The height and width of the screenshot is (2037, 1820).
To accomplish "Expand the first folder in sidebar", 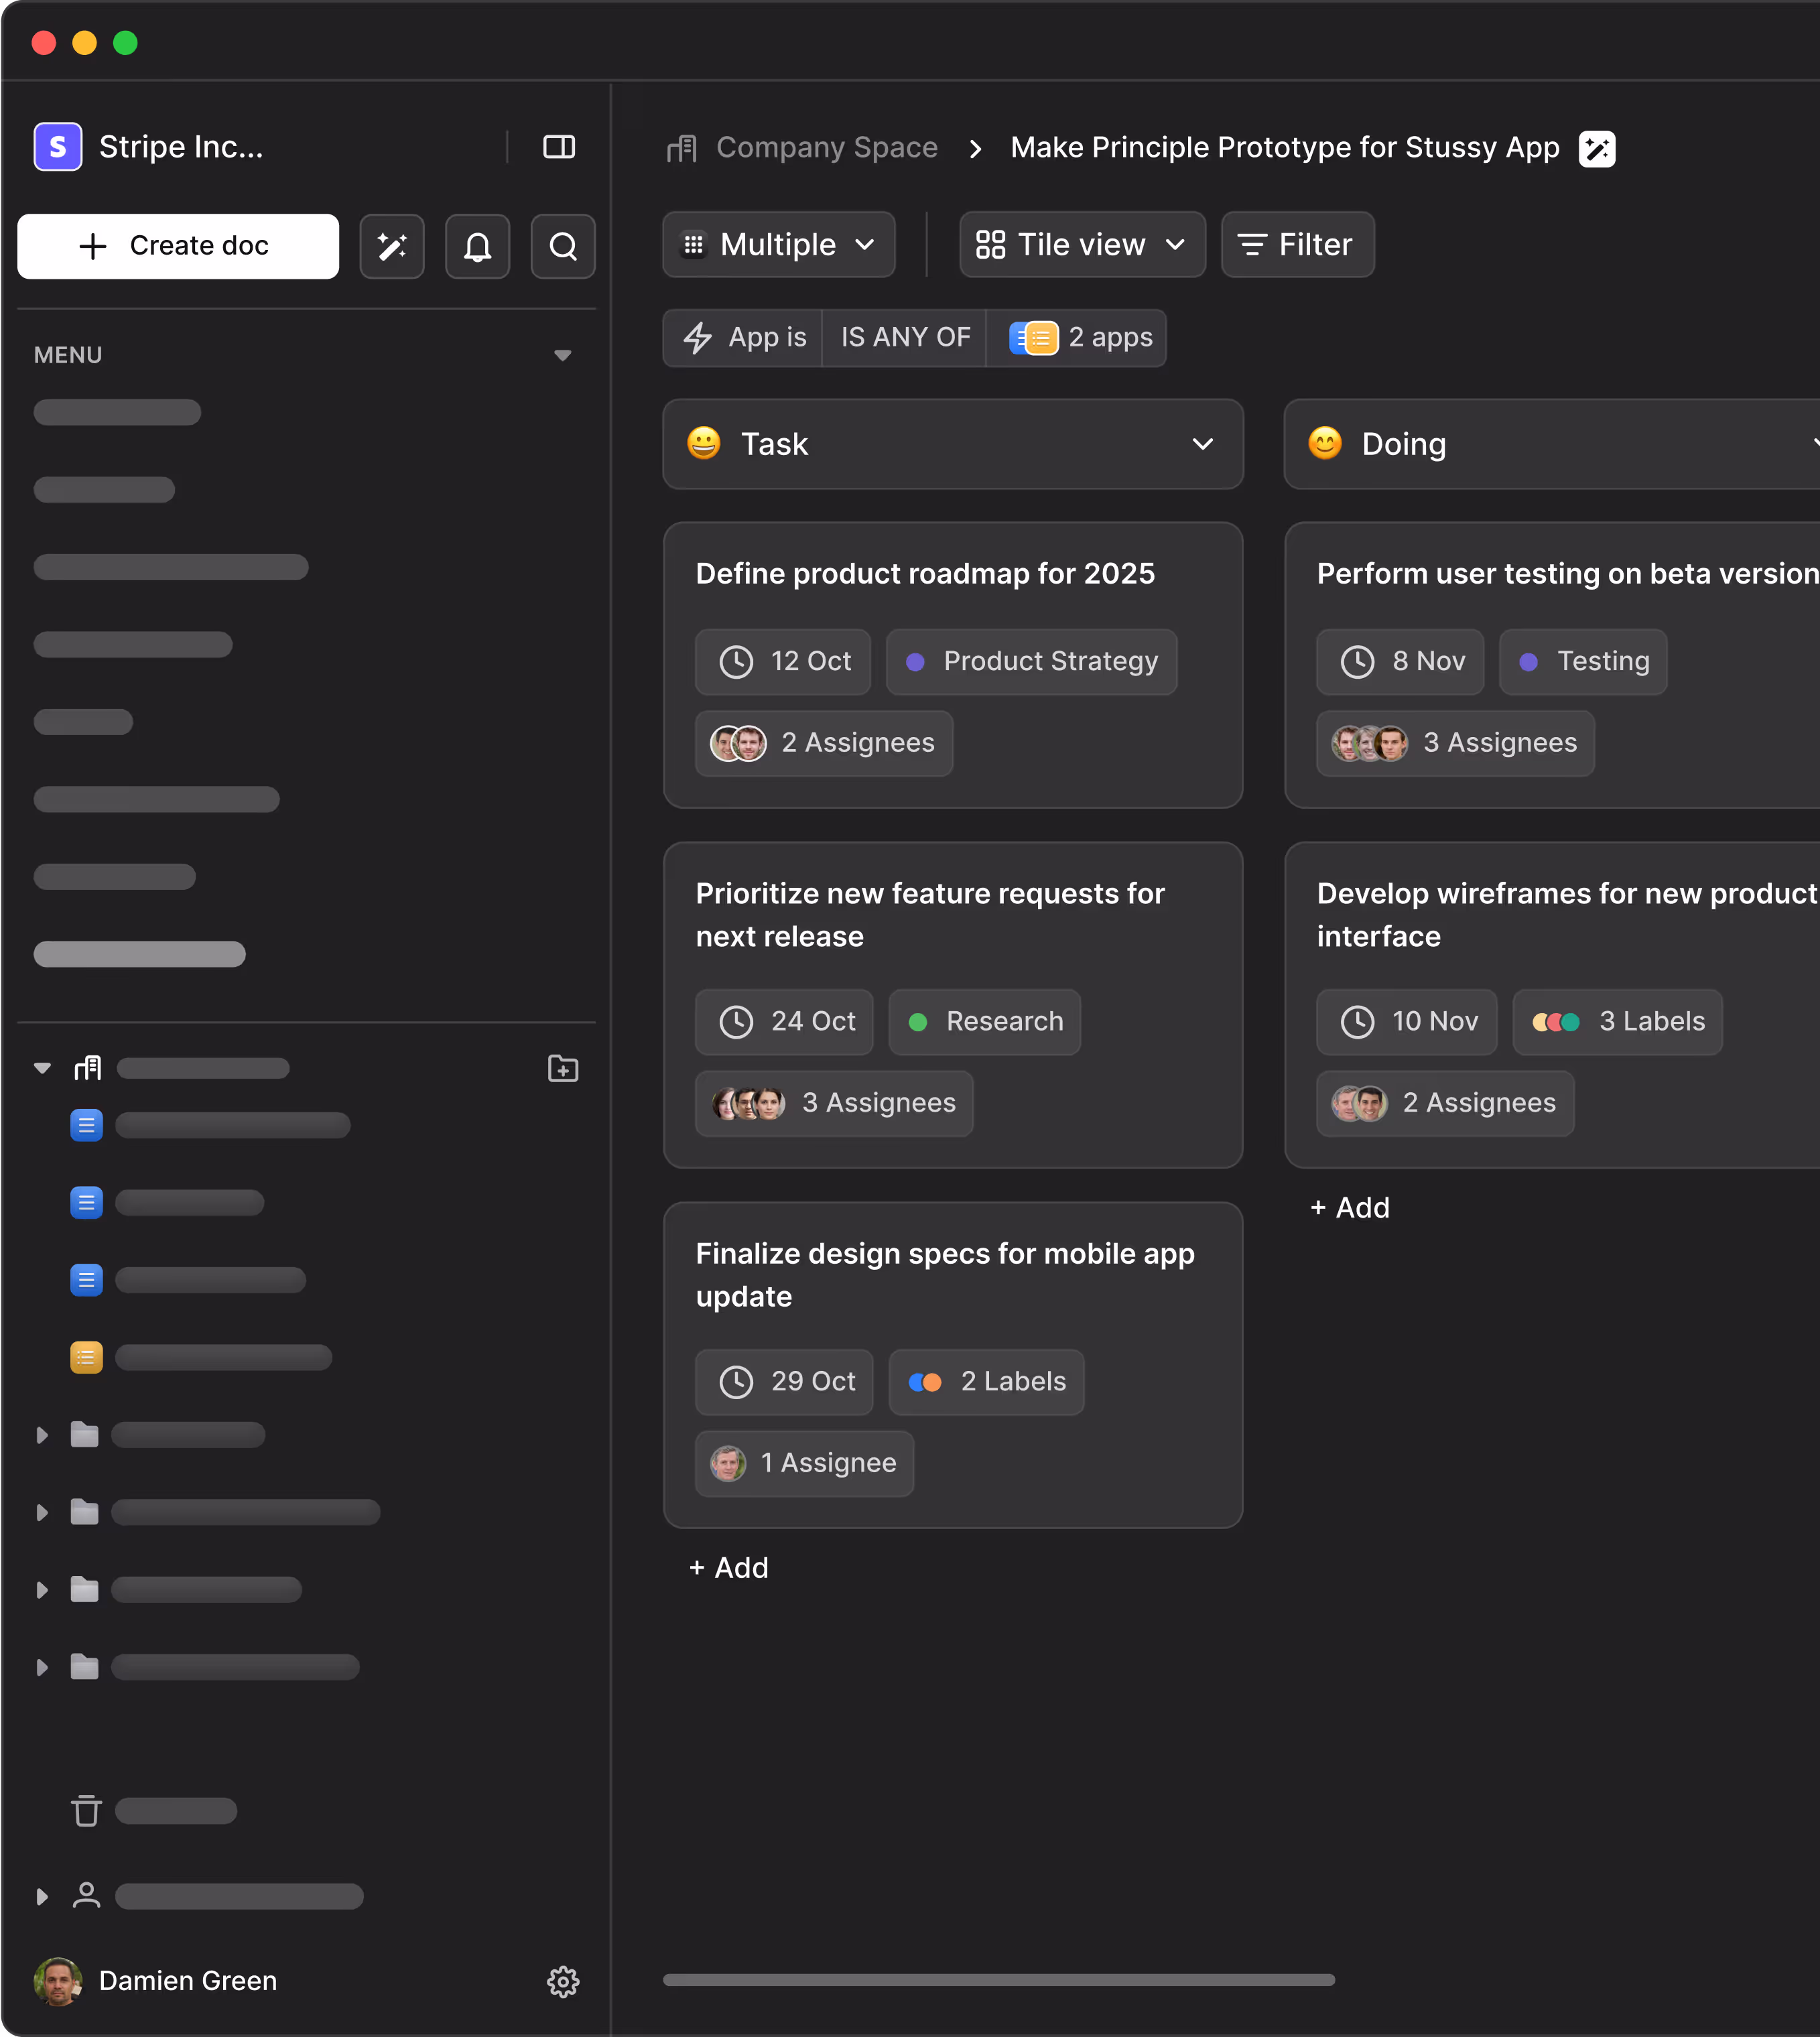I will pos(42,1435).
